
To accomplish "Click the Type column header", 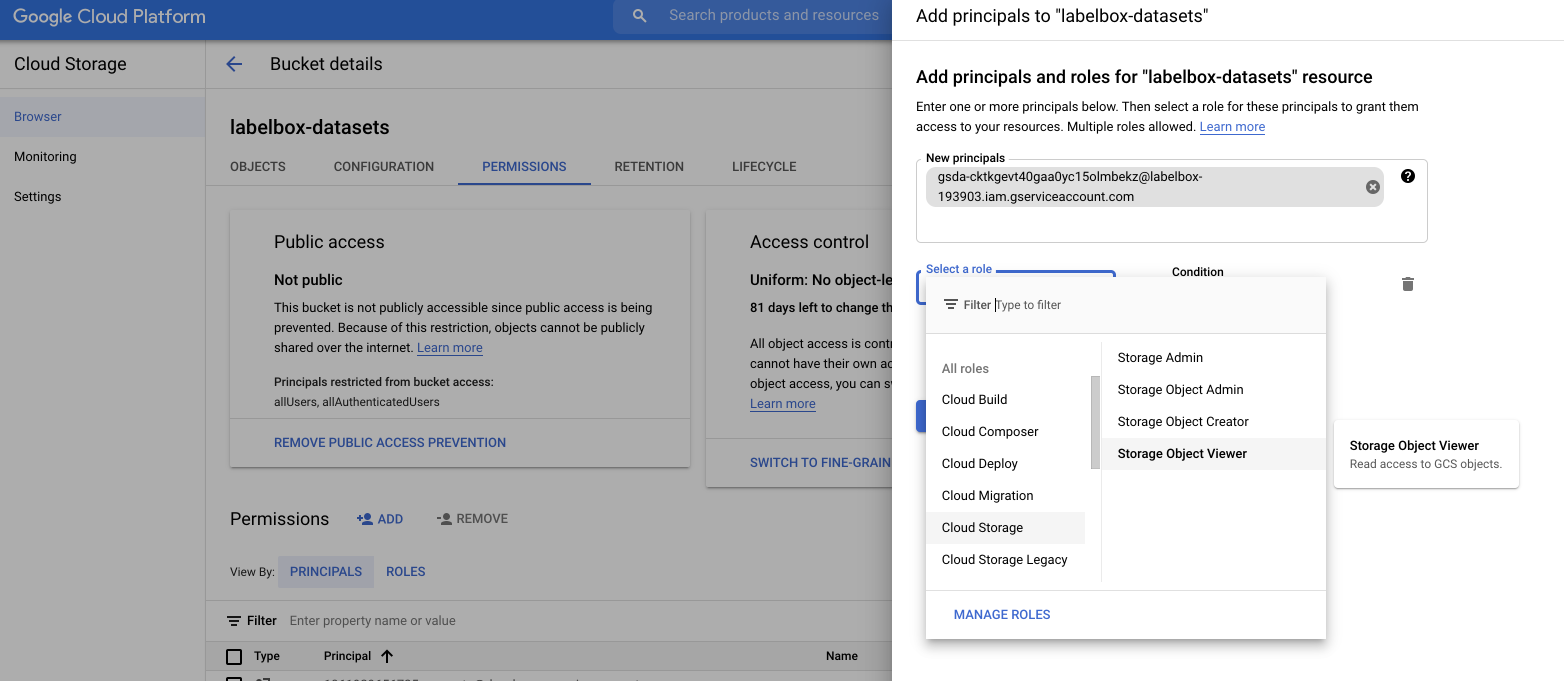I will click(267, 657).
